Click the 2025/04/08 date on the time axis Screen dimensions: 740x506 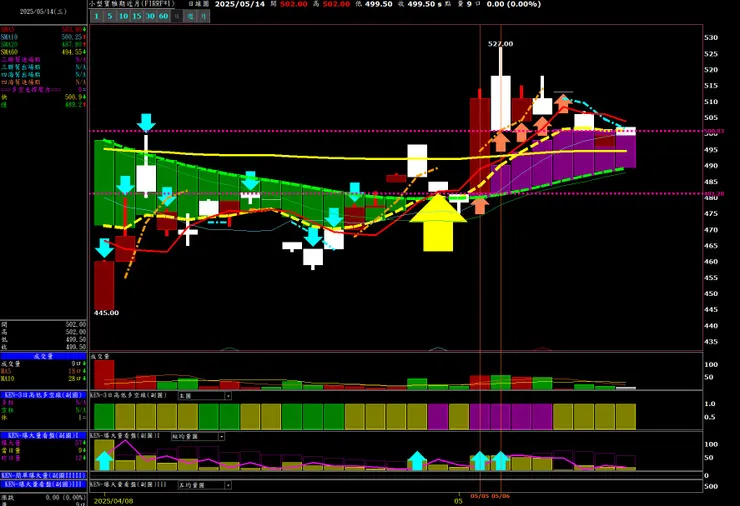[113, 501]
